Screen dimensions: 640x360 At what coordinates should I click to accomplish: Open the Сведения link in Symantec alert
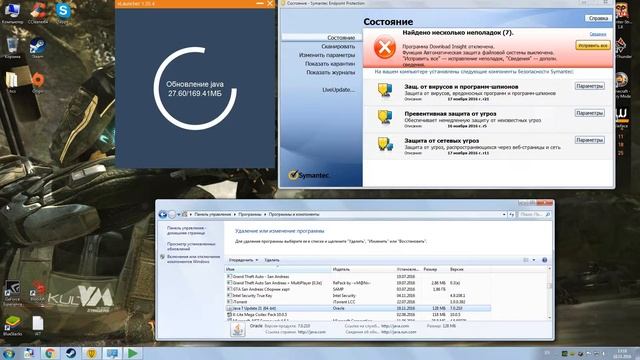[x=598, y=34]
